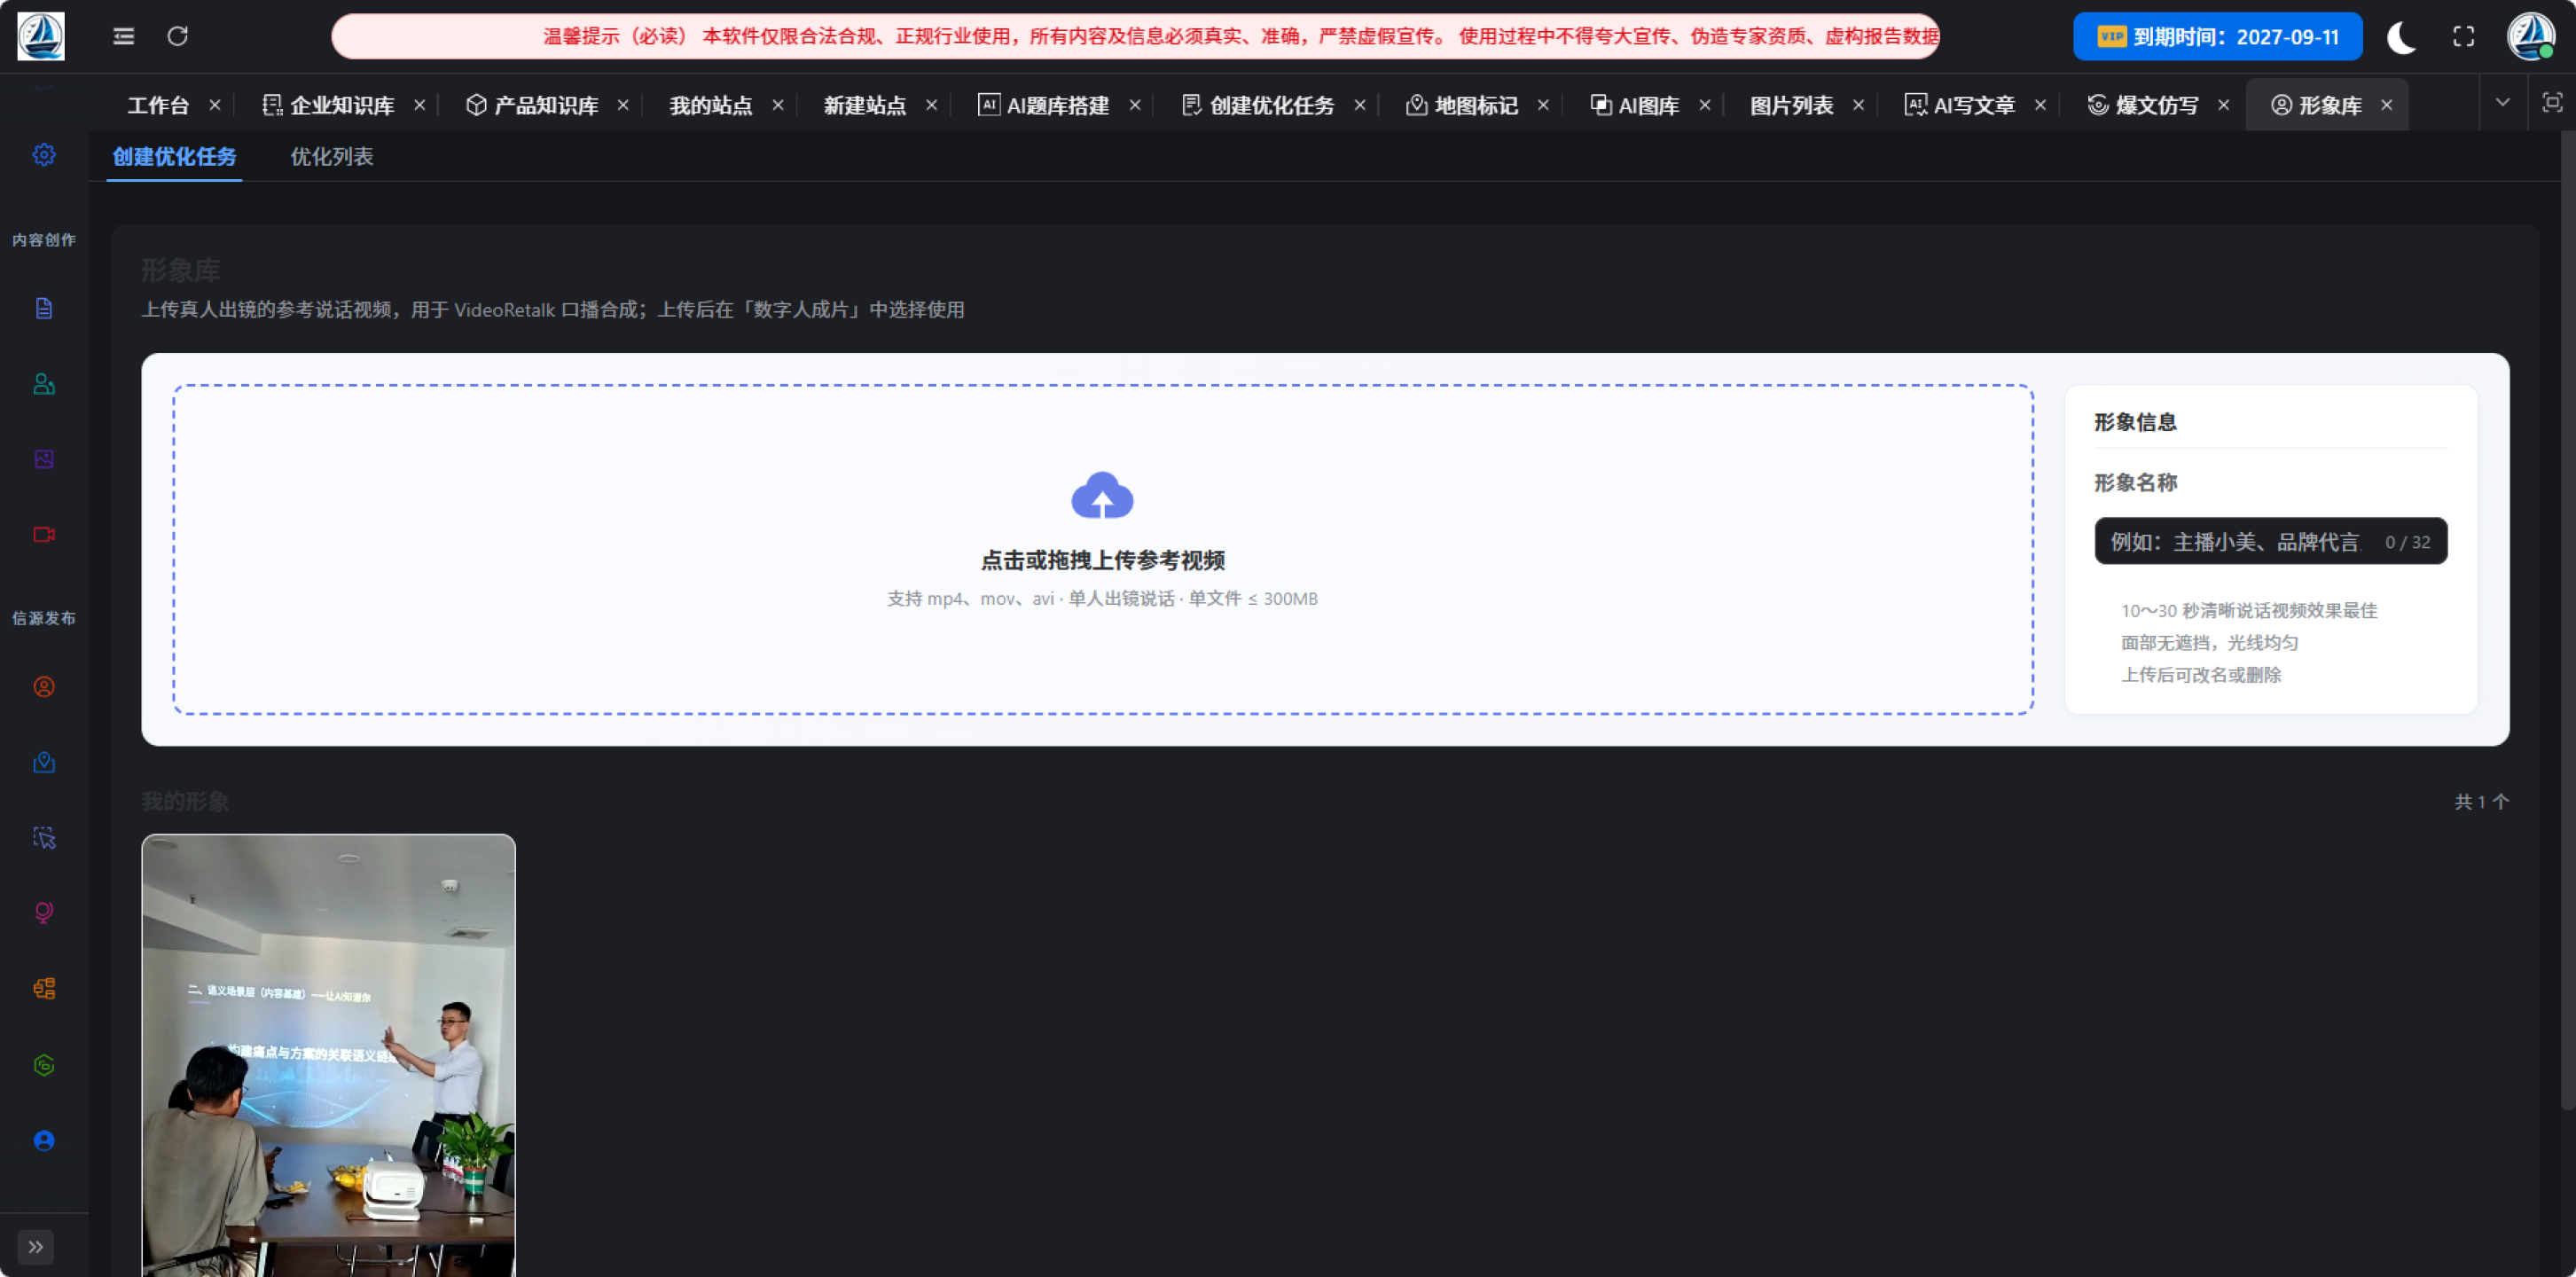Screen dimensions: 2576x1277
Task: Close the AI写文章 tab
Action: 2040,105
